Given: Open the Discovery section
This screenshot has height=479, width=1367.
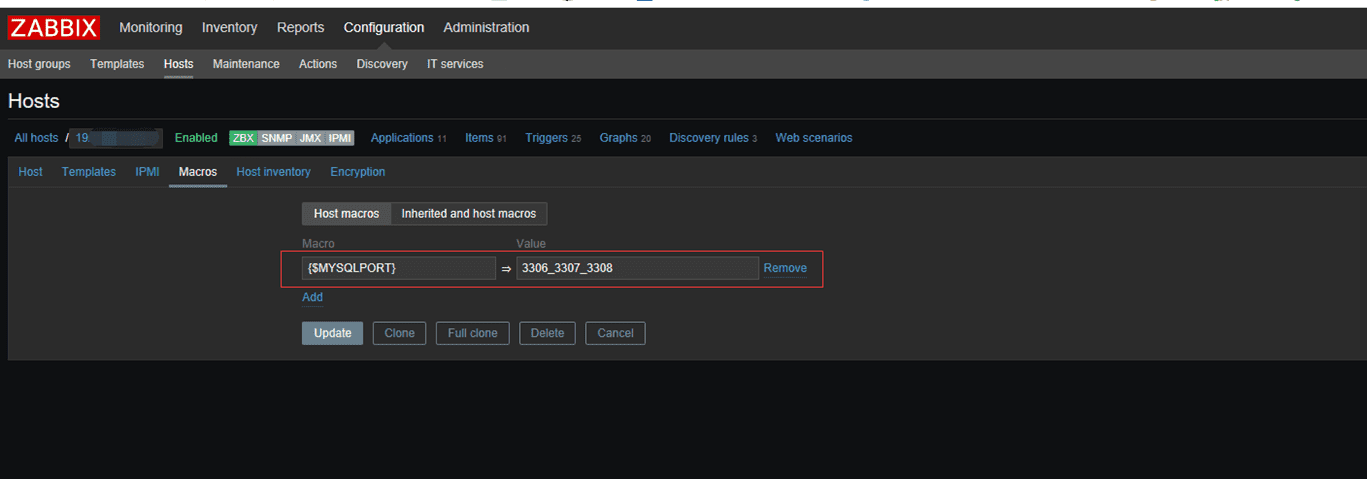Looking at the screenshot, I should [382, 64].
